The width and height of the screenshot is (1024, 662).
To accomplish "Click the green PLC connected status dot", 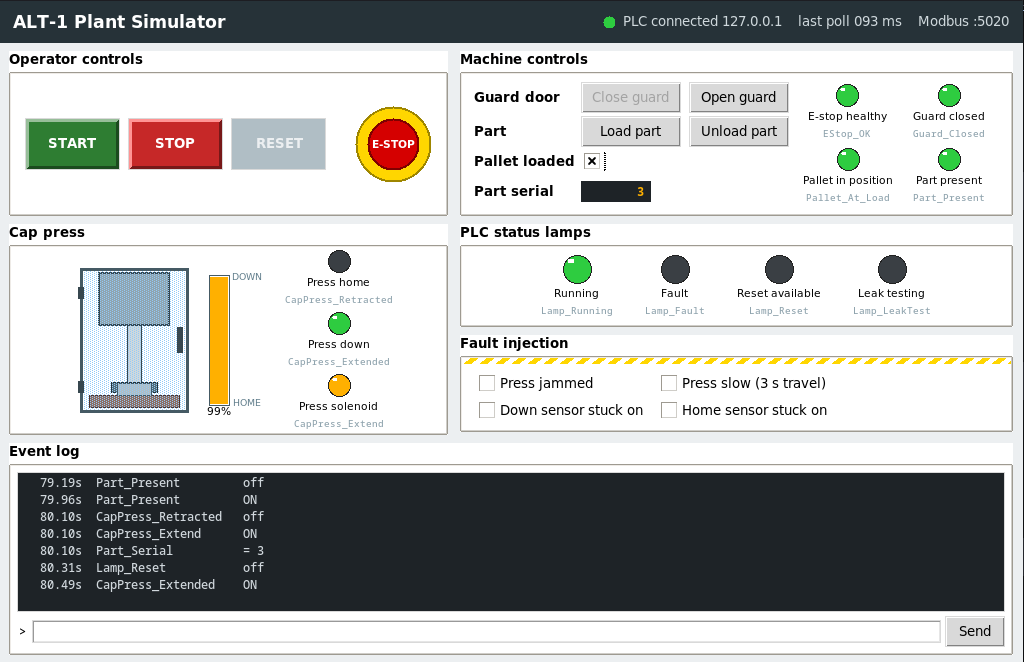I will tap(609, 22).
